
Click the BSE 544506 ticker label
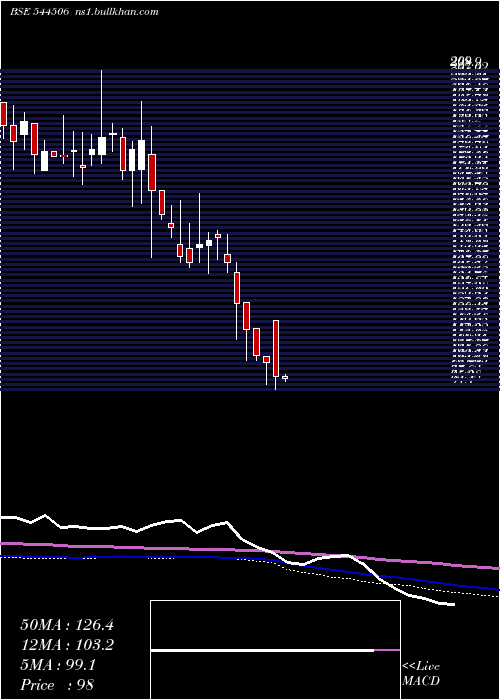coord(39,12)
